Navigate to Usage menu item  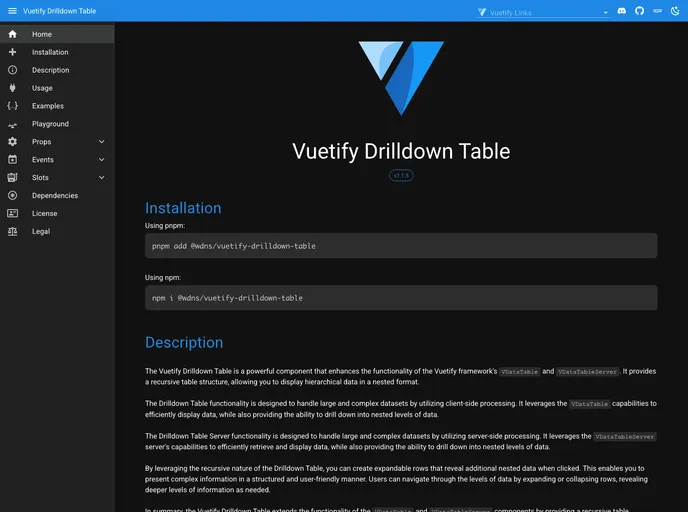click(57, 88)
